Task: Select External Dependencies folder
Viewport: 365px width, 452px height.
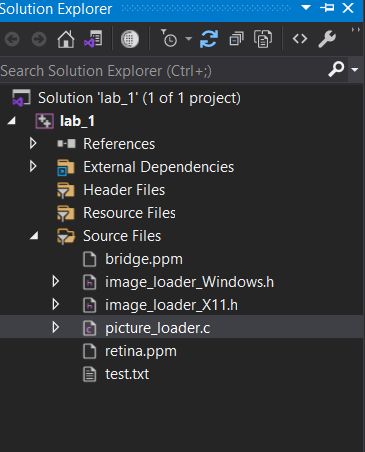Action: point(159,167)
